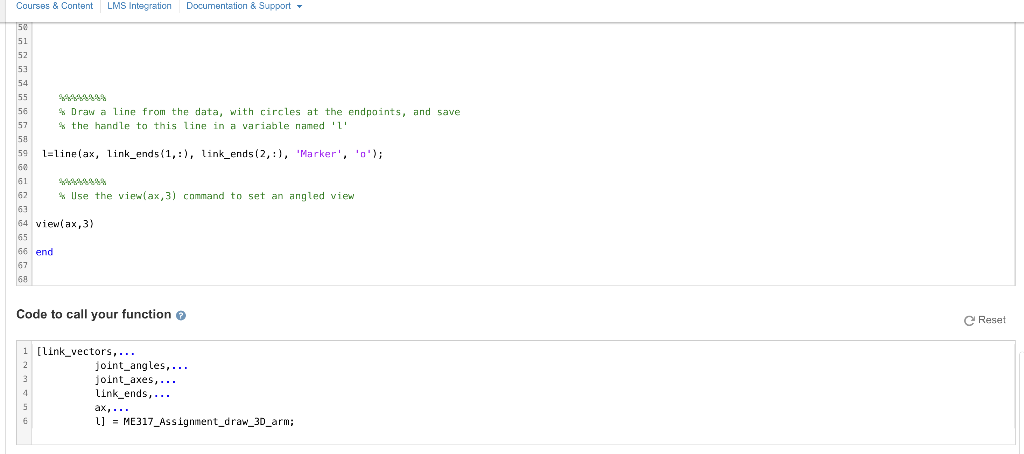Expand the Documentation & Support dropdown
The height and width of the screenshot is (454, 1024).
244,6
